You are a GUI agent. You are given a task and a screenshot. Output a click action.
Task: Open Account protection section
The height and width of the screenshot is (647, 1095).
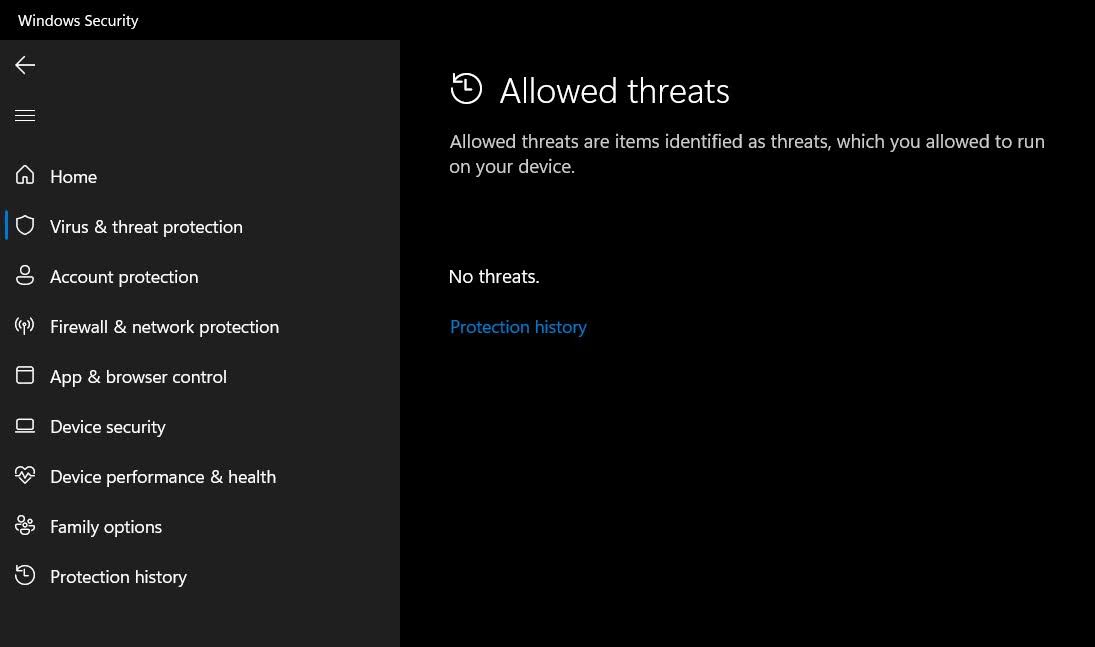(200, 277)
